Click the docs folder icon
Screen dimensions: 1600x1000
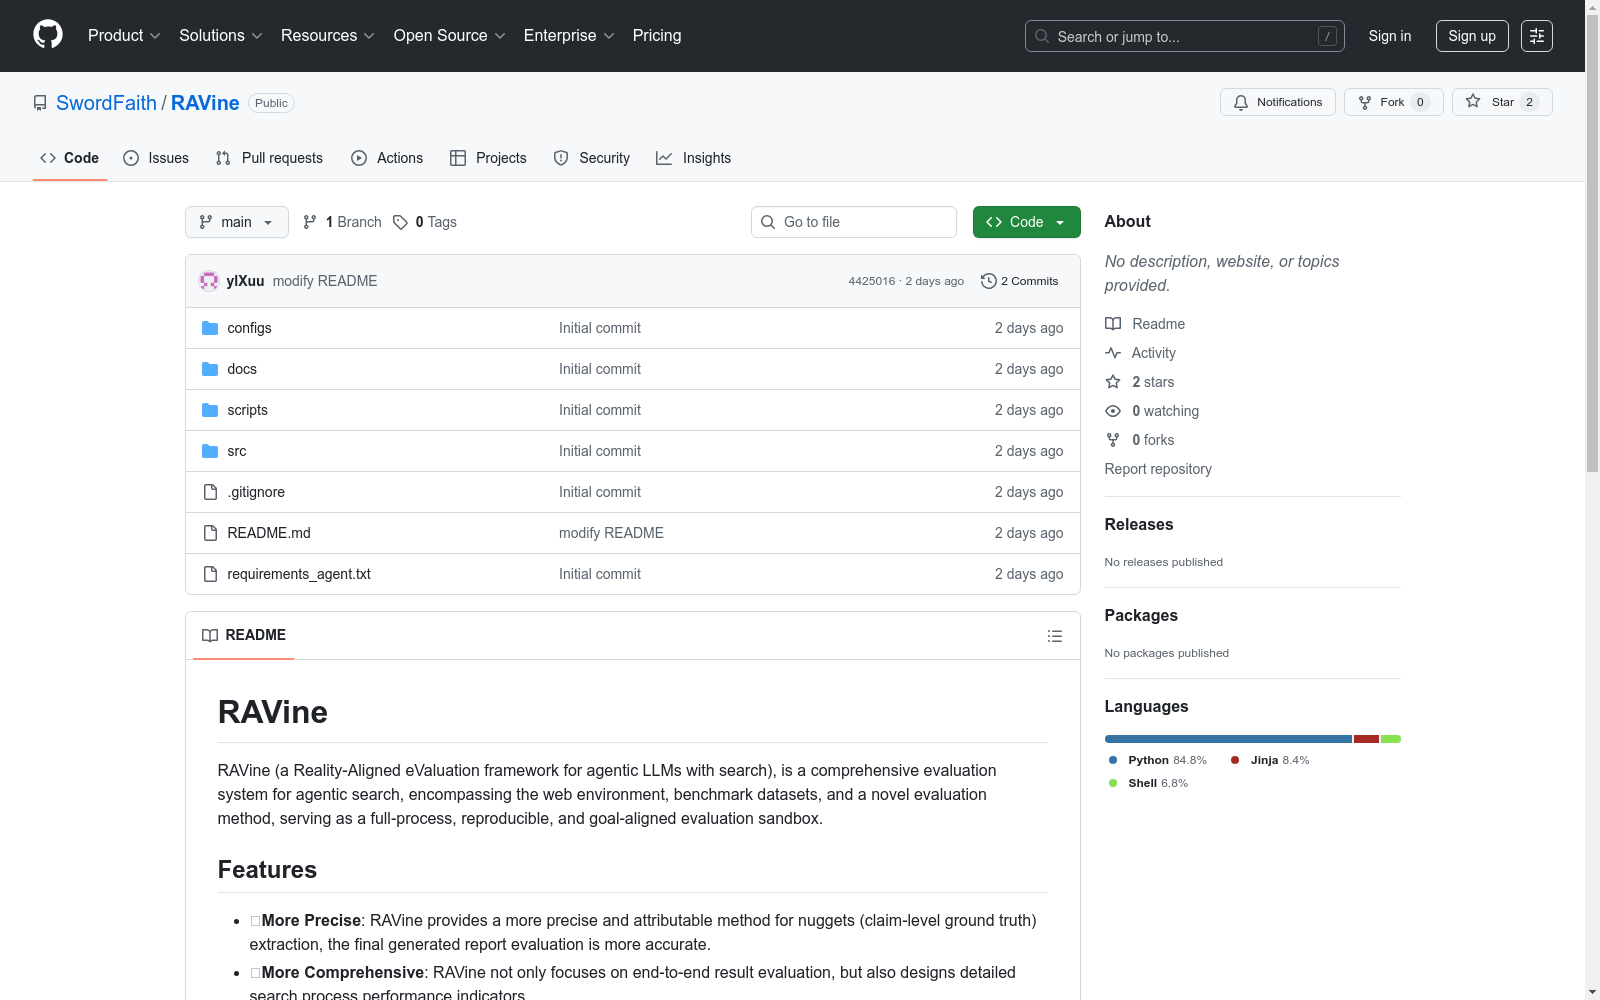210,369
